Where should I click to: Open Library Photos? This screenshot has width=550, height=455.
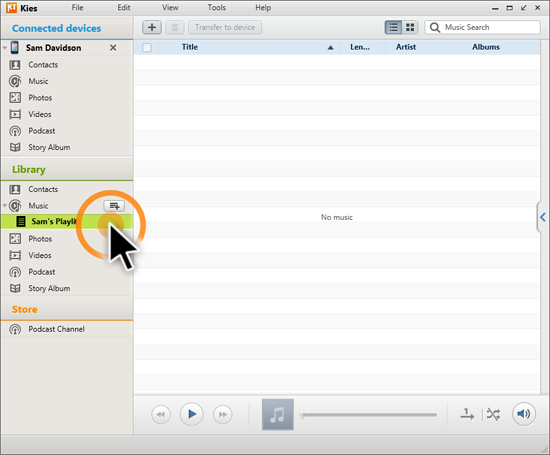pos(40,239)
